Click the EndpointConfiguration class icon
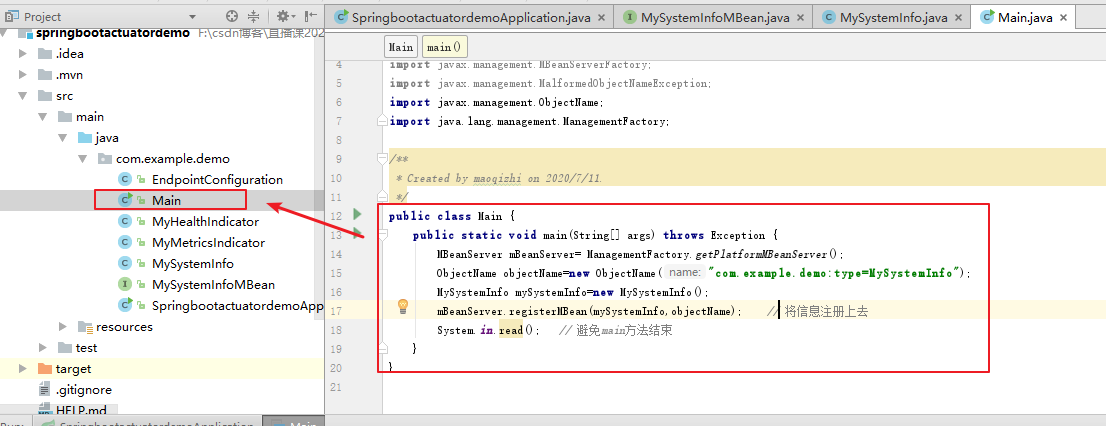The height and width of the screenshot is (426, 1106). coord(124,180)
